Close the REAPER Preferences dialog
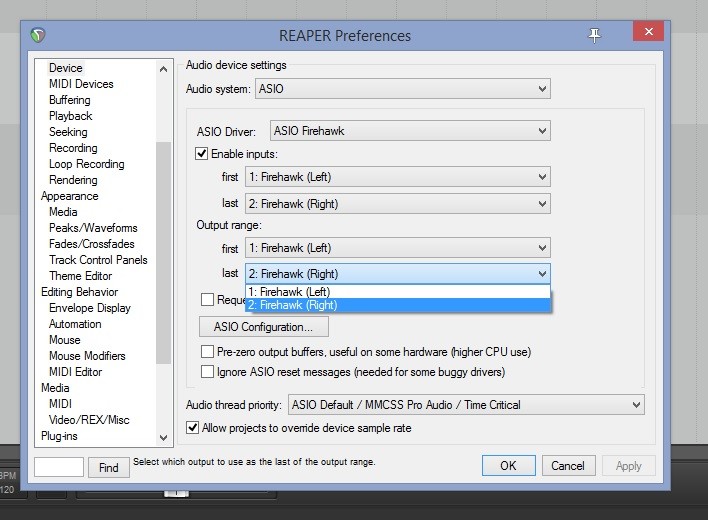This screenshot has height=520, width=708. (648, 32)
